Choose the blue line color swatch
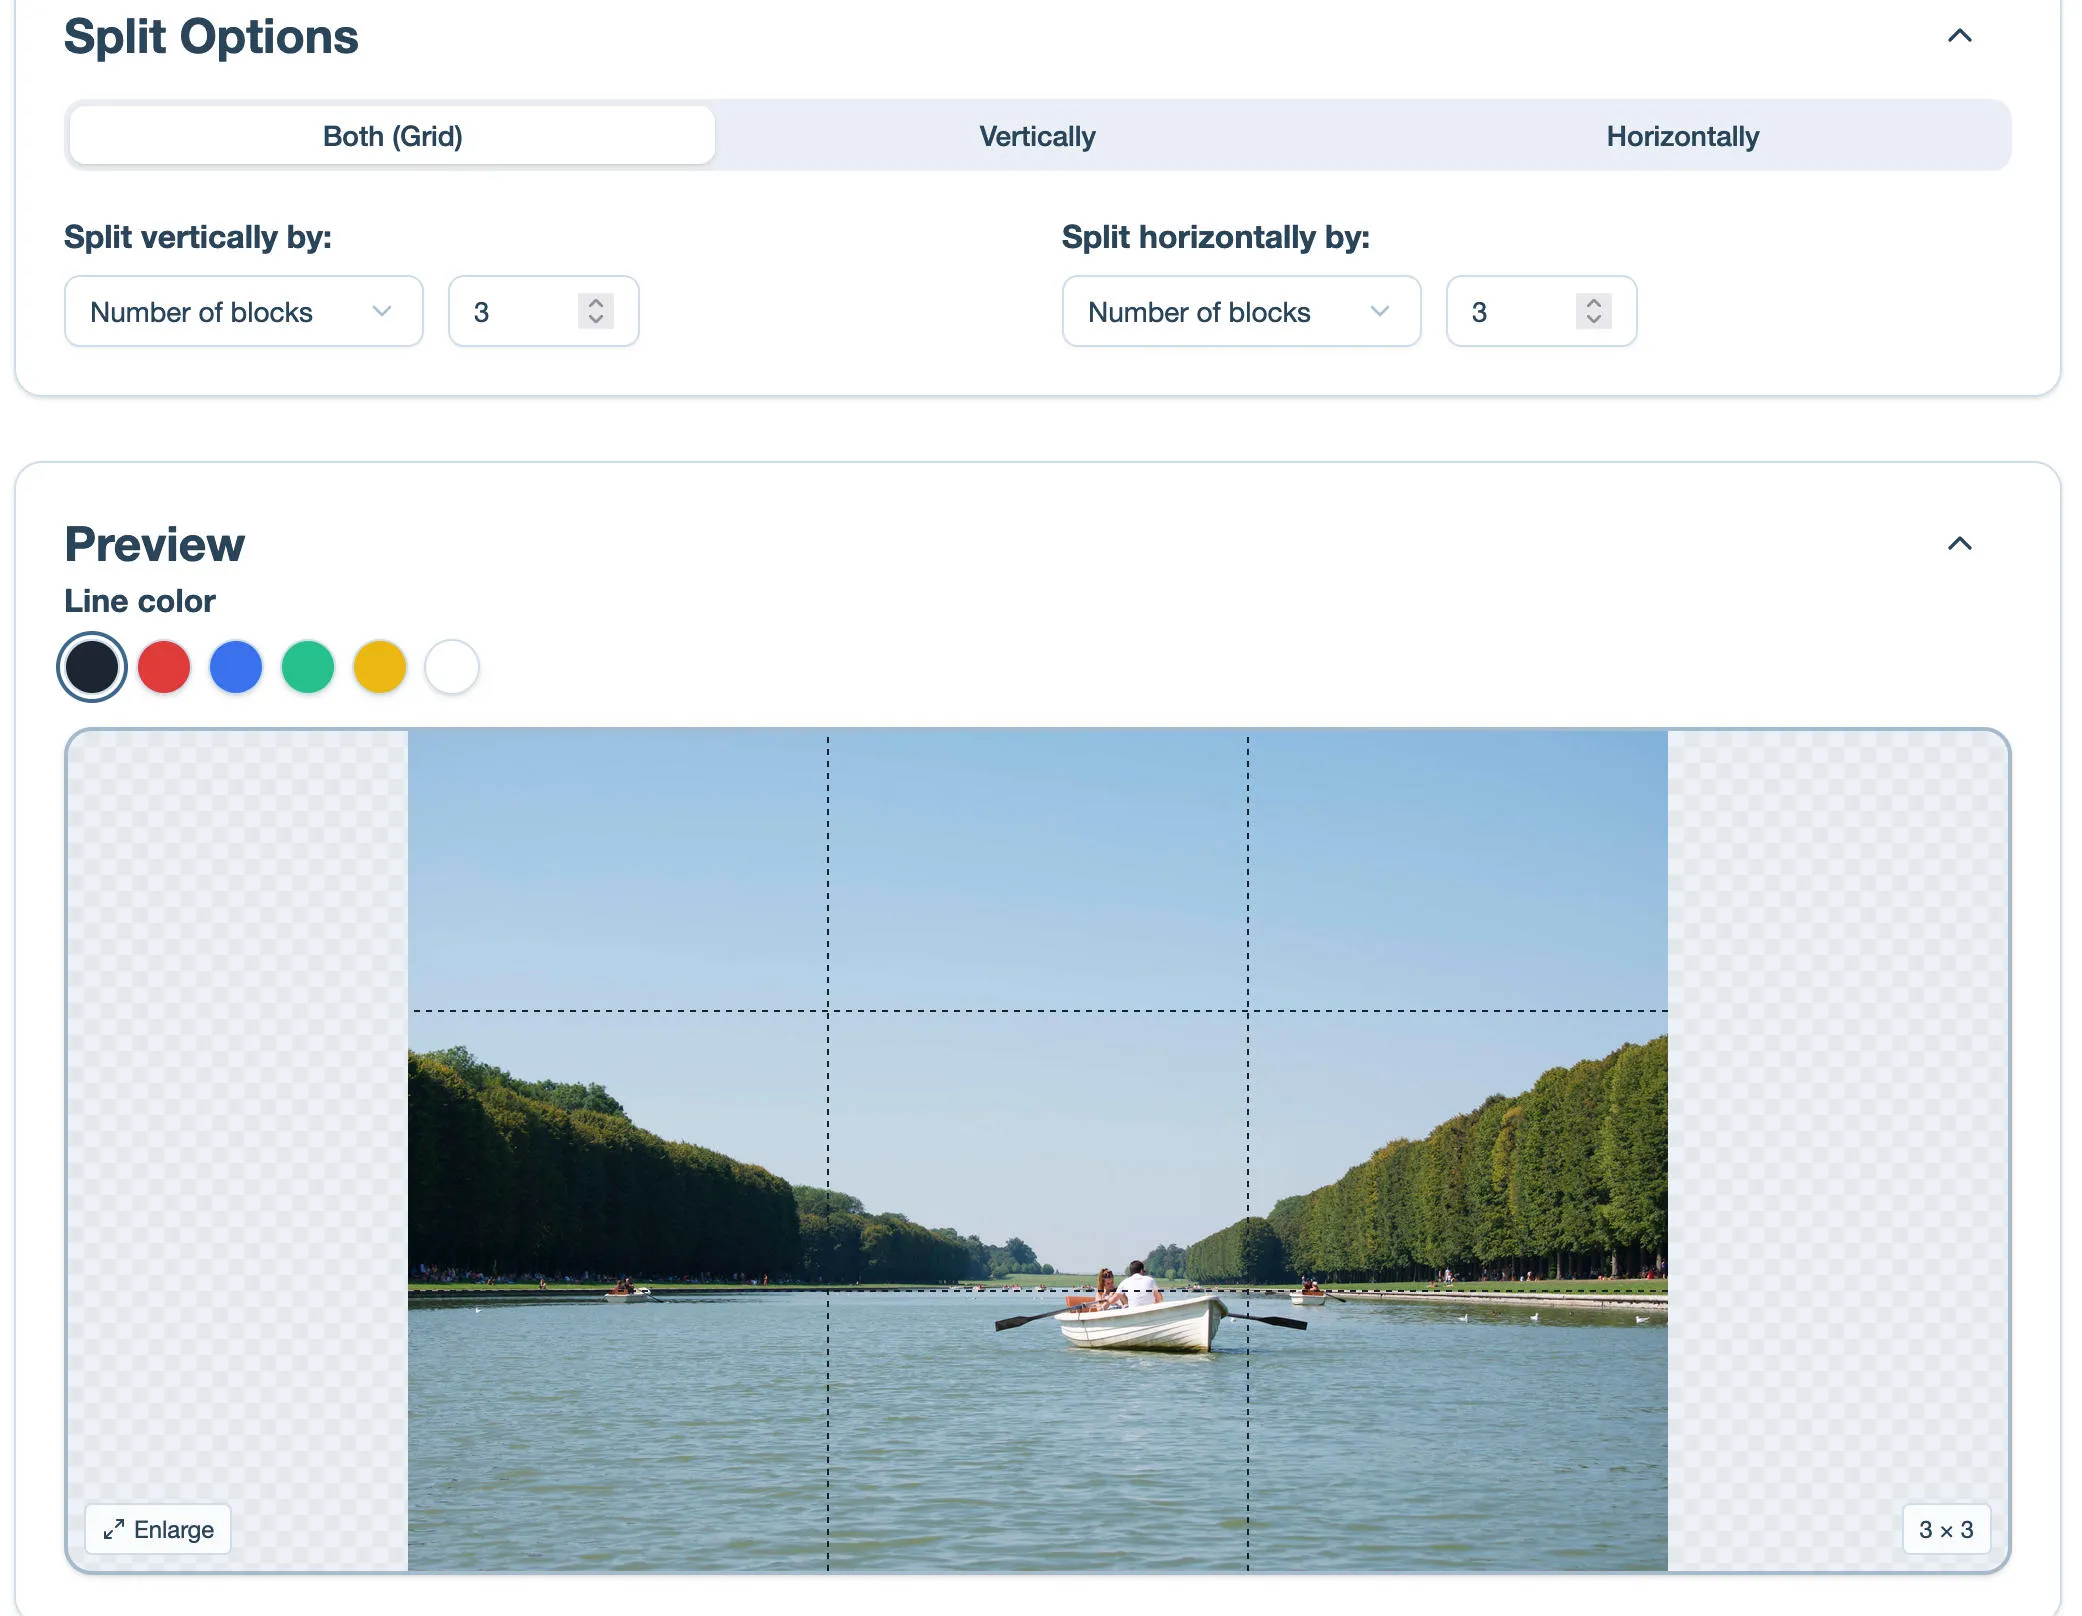Viewport: 2082px width, 1616px height. (x=236, y=667)
